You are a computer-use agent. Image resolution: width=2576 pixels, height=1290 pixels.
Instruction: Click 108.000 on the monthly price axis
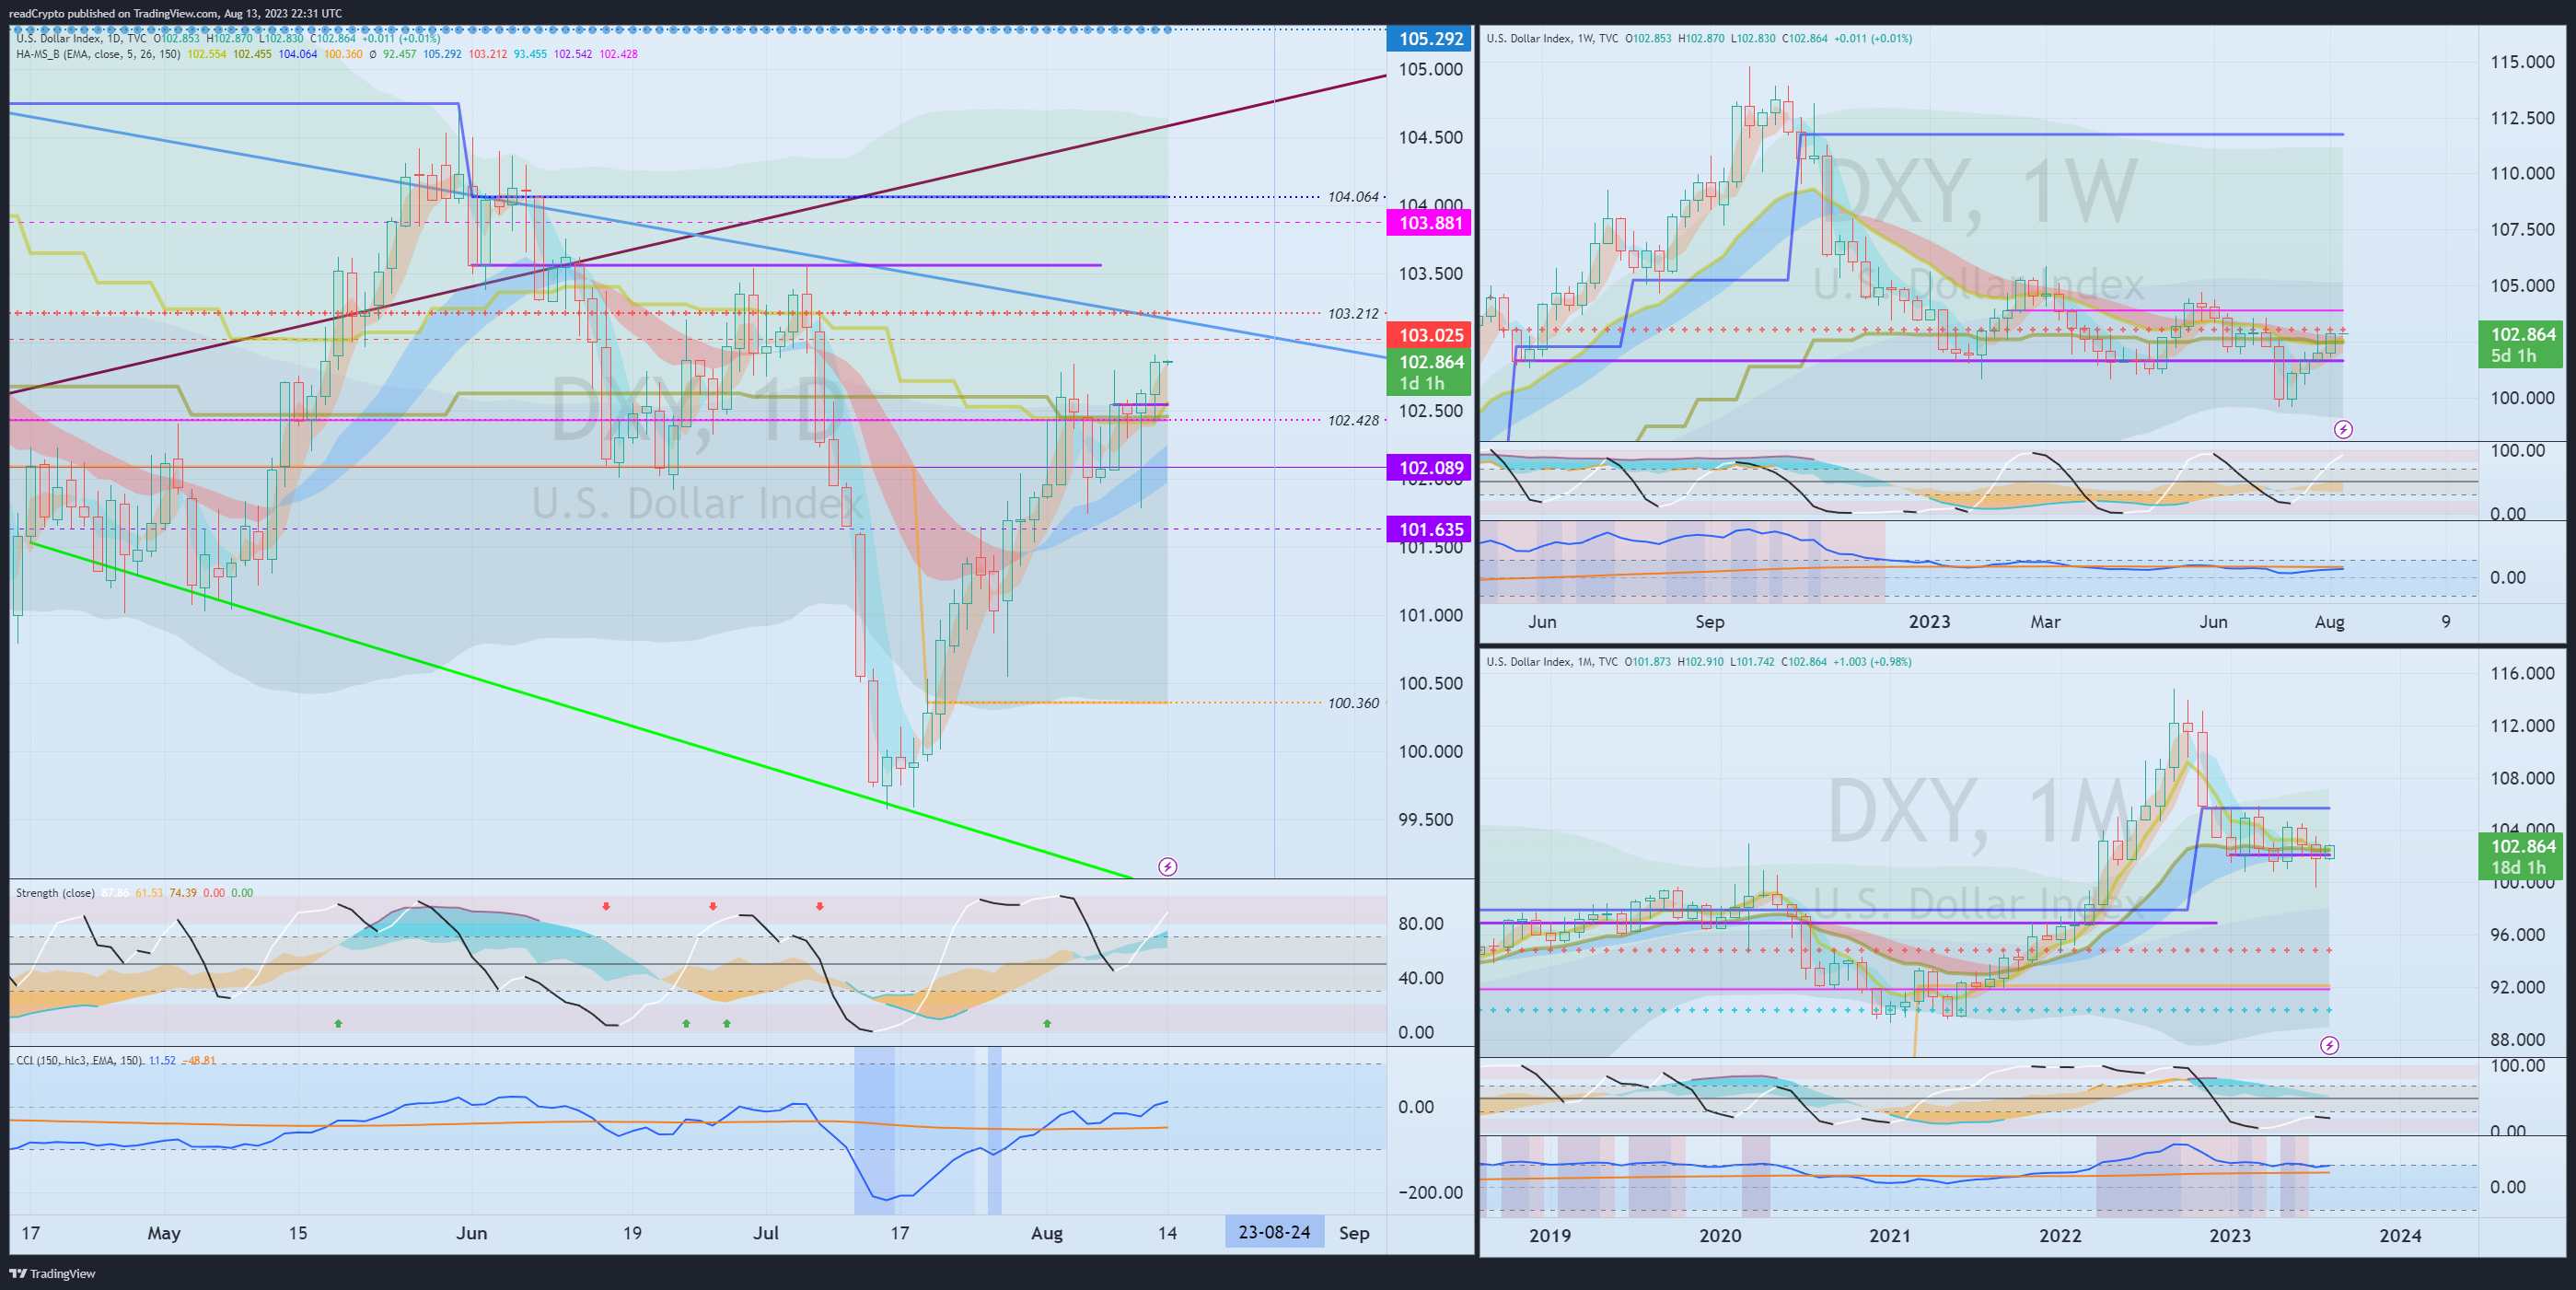pyautogui.click(x=2522, y=778)
